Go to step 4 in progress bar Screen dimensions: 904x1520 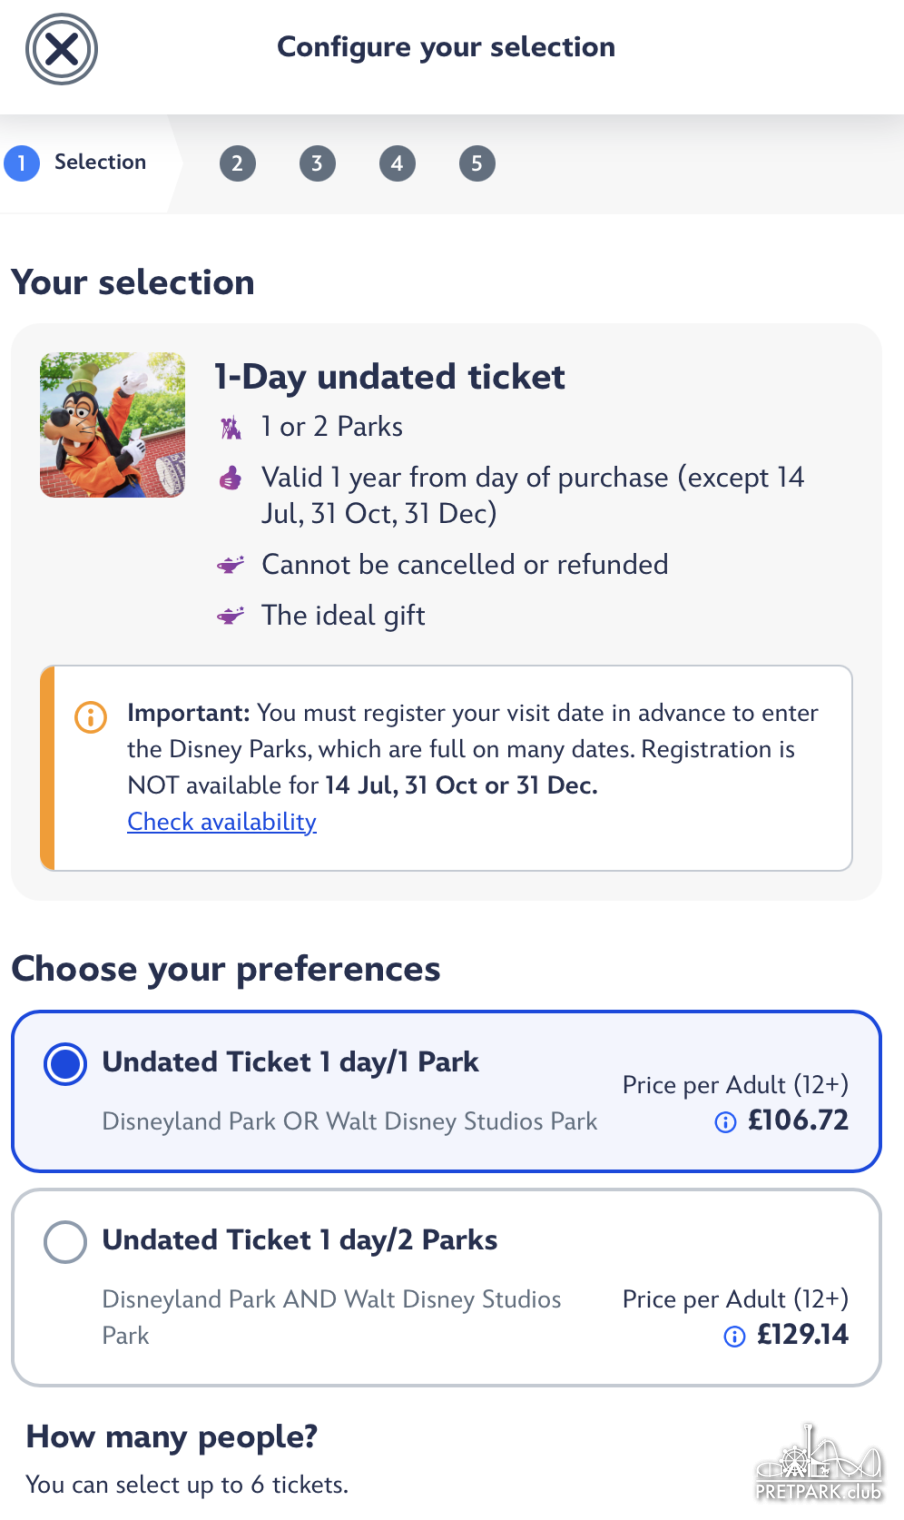coord(397,164)
